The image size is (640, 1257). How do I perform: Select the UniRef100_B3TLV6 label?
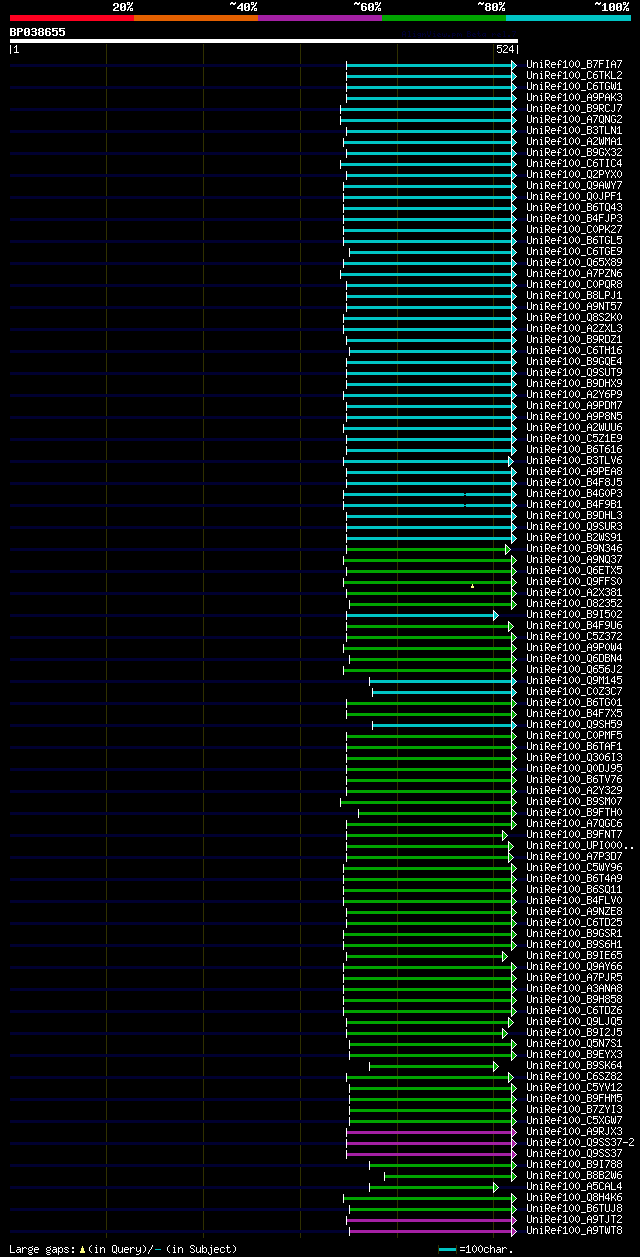coord(574,460)
